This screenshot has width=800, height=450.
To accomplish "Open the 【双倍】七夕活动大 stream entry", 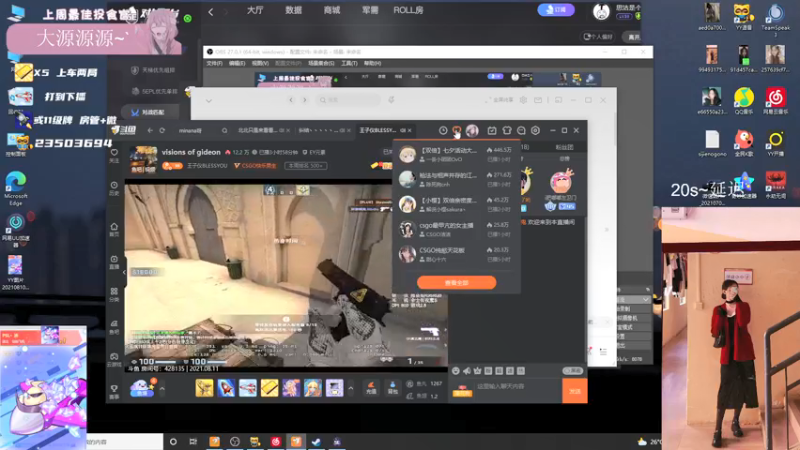I will tap(456, 154).
